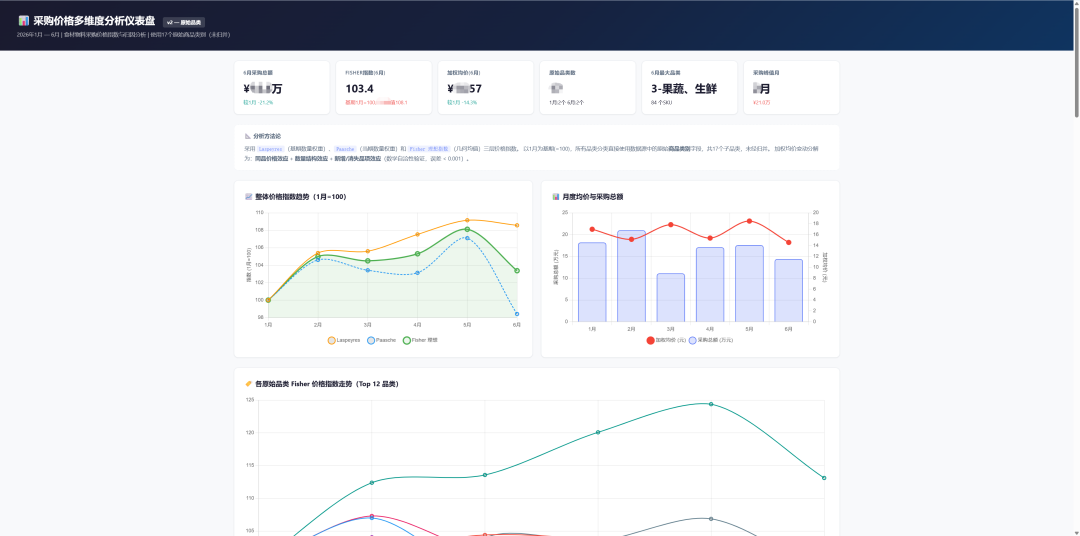Click the red 加权均价 point for 6月
1080x536 pixels.
[x=789, y=243]
